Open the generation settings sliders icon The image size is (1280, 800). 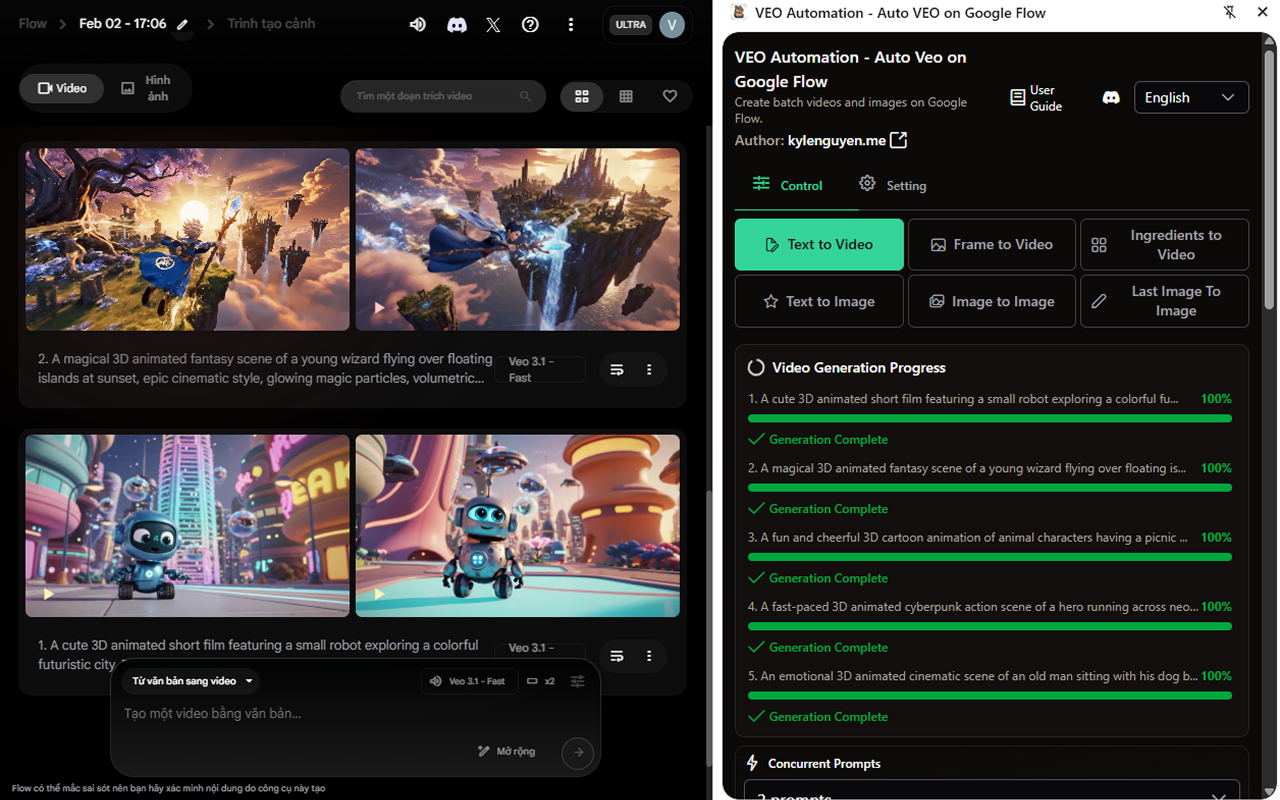point(578,681)
